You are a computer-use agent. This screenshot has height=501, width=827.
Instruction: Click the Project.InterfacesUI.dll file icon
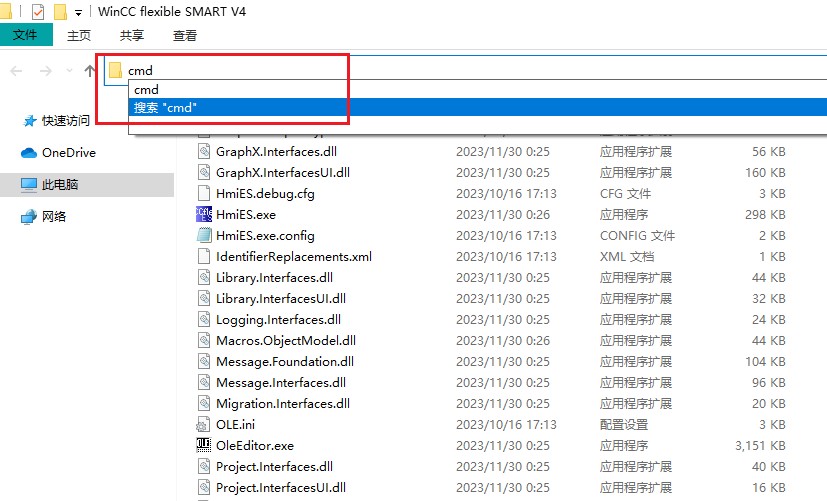204,487
